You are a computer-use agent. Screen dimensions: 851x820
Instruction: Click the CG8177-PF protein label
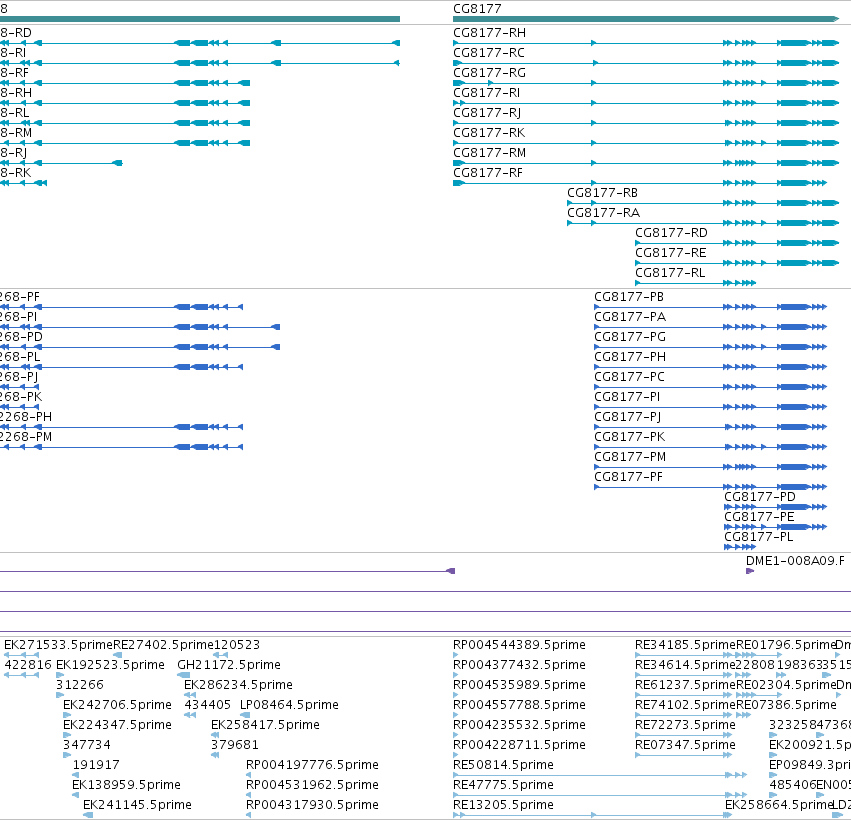coord(628,478)
